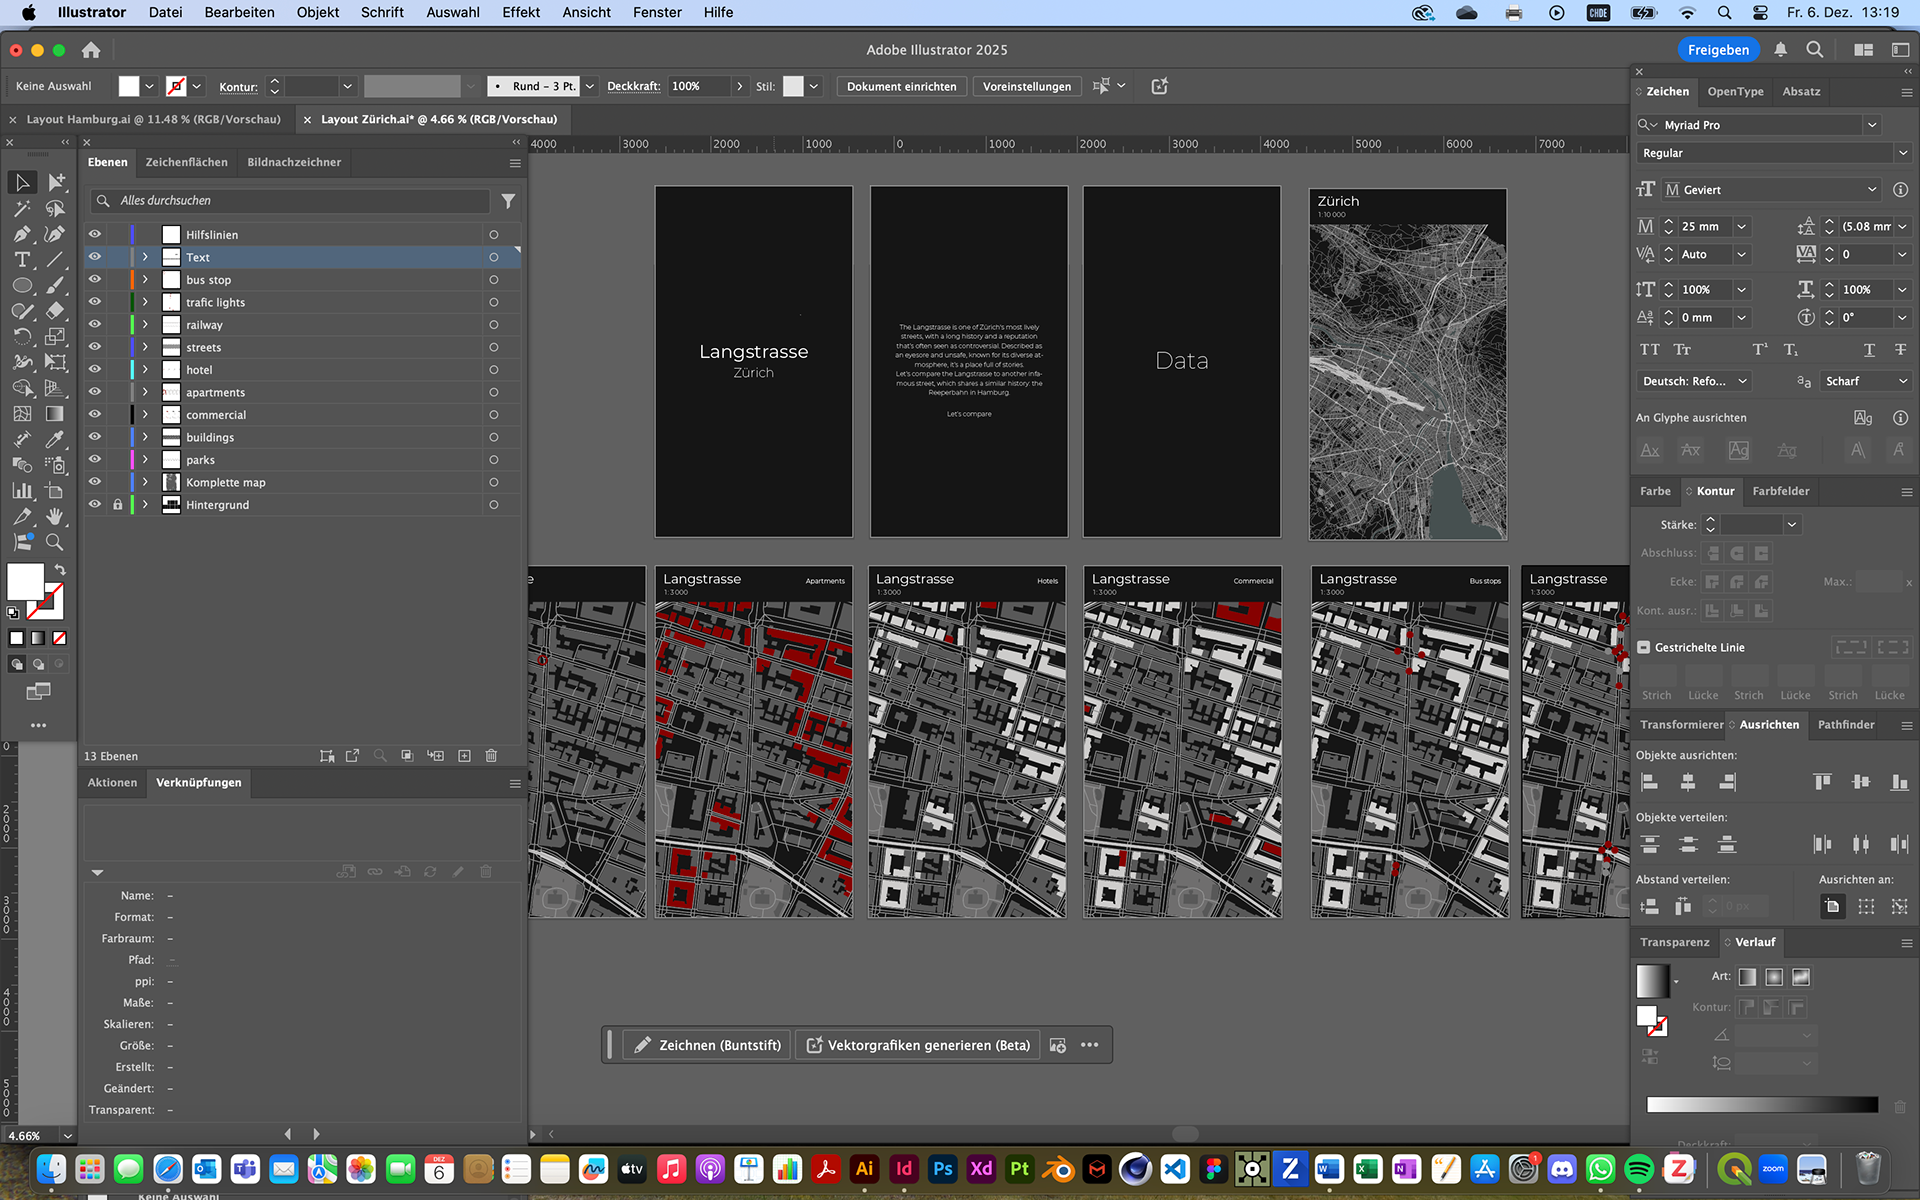Select the Pen tool
The image size is (1920, 1200).
22,234
